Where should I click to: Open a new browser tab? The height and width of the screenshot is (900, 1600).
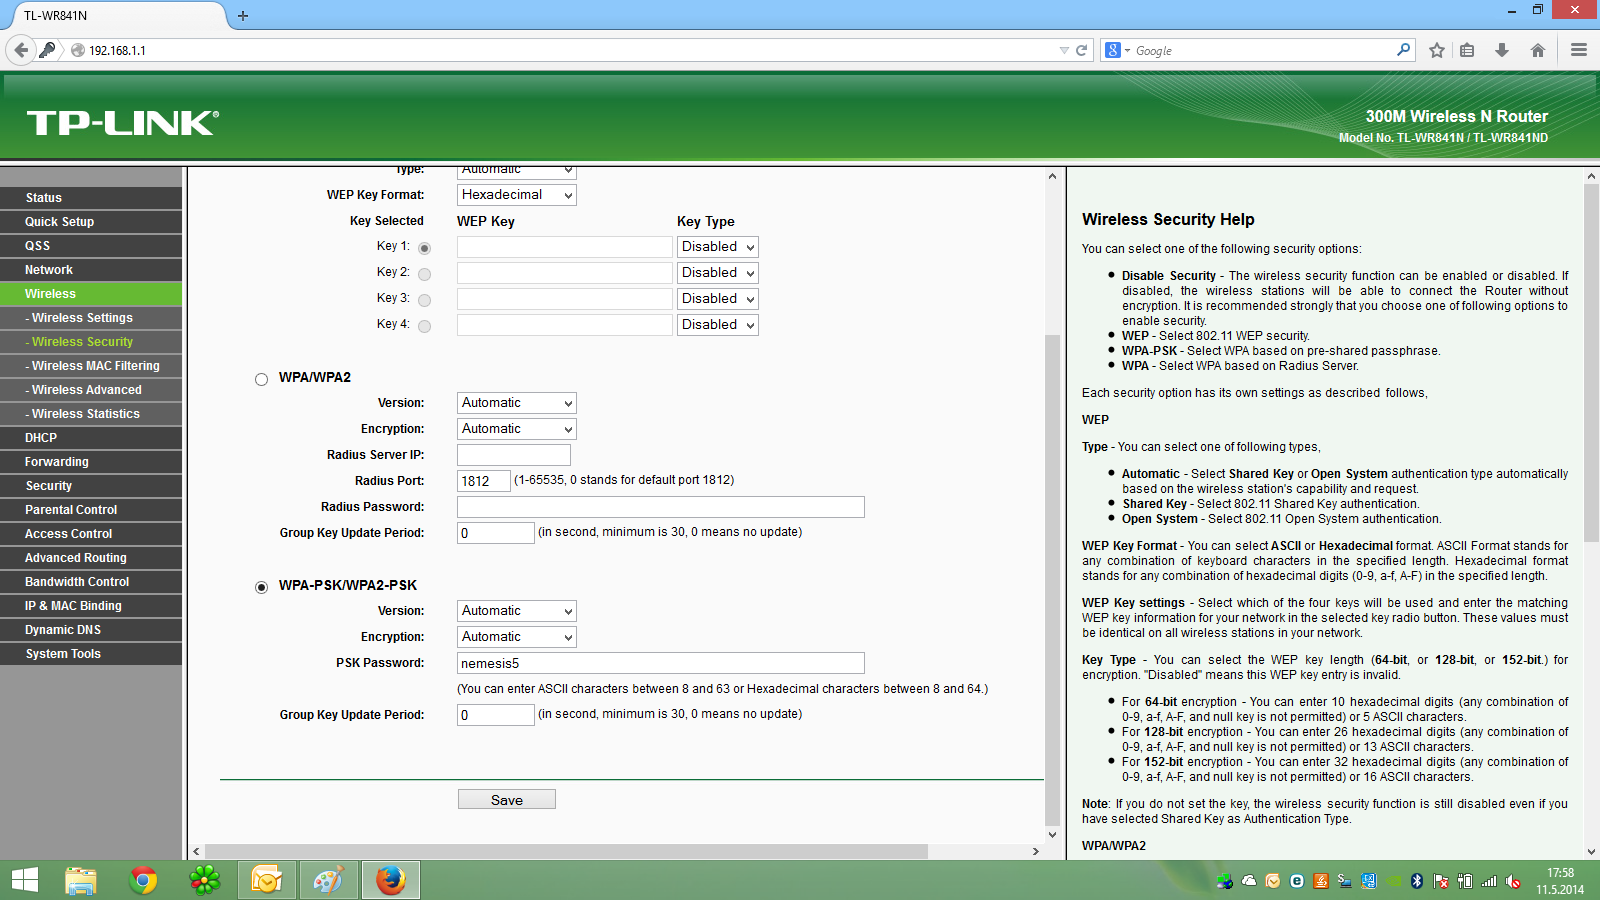243,16
